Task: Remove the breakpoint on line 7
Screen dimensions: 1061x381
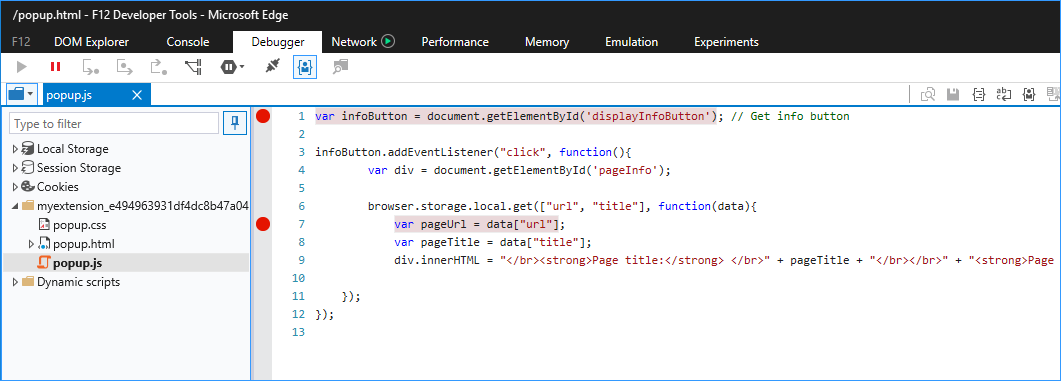Action: [263, 224]
